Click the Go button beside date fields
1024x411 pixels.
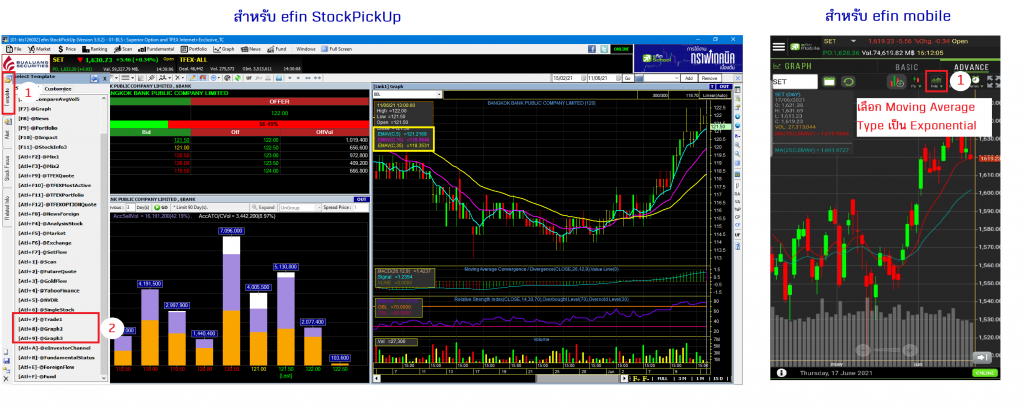click(x=627, y=78)
